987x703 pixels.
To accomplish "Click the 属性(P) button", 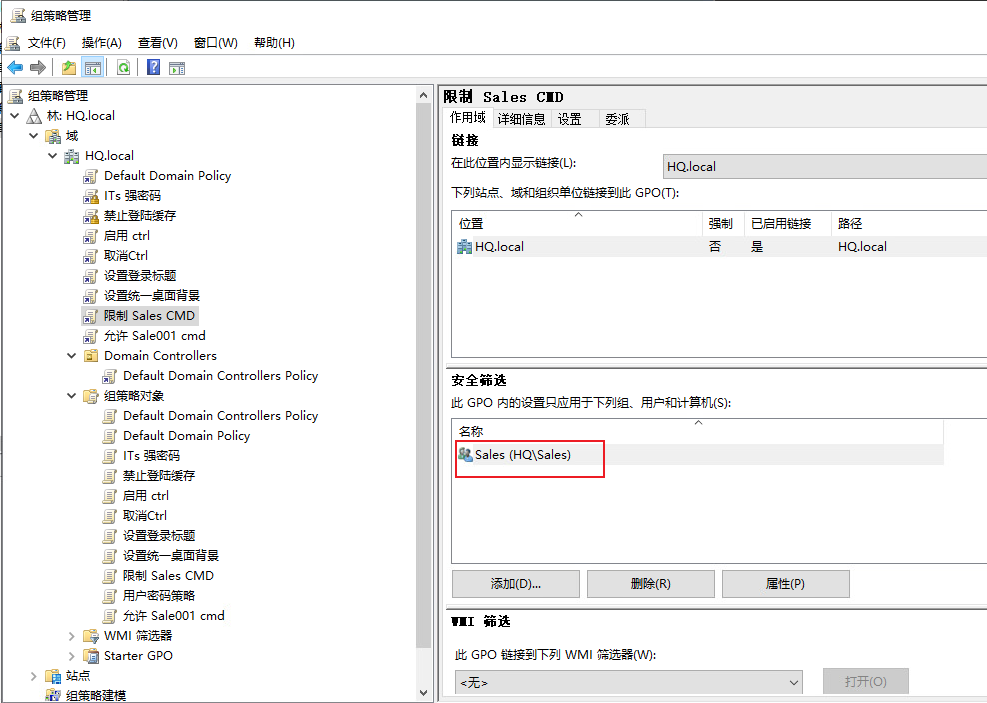I will [x=786, y=584].
